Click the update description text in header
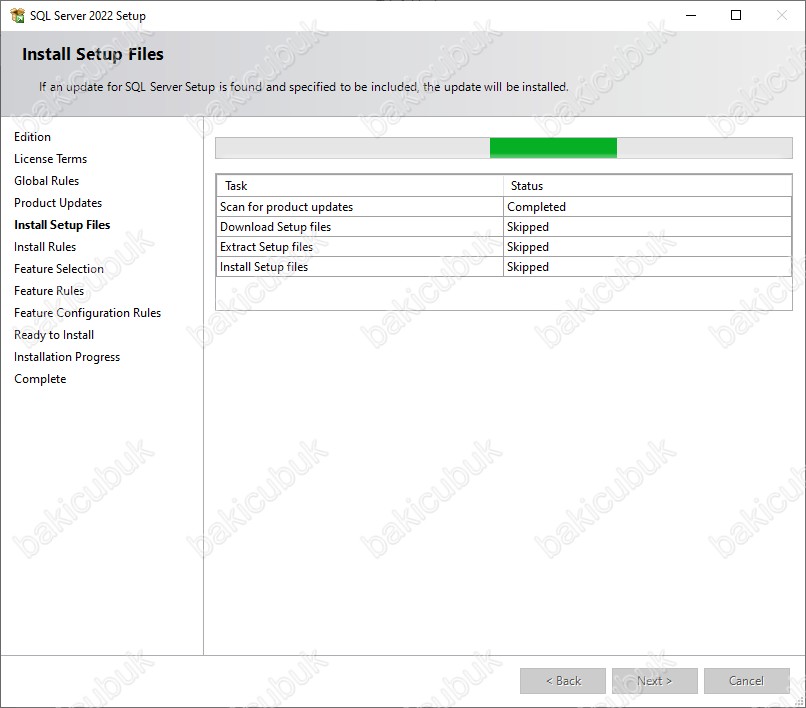806x708 pixels. [304, 87]
